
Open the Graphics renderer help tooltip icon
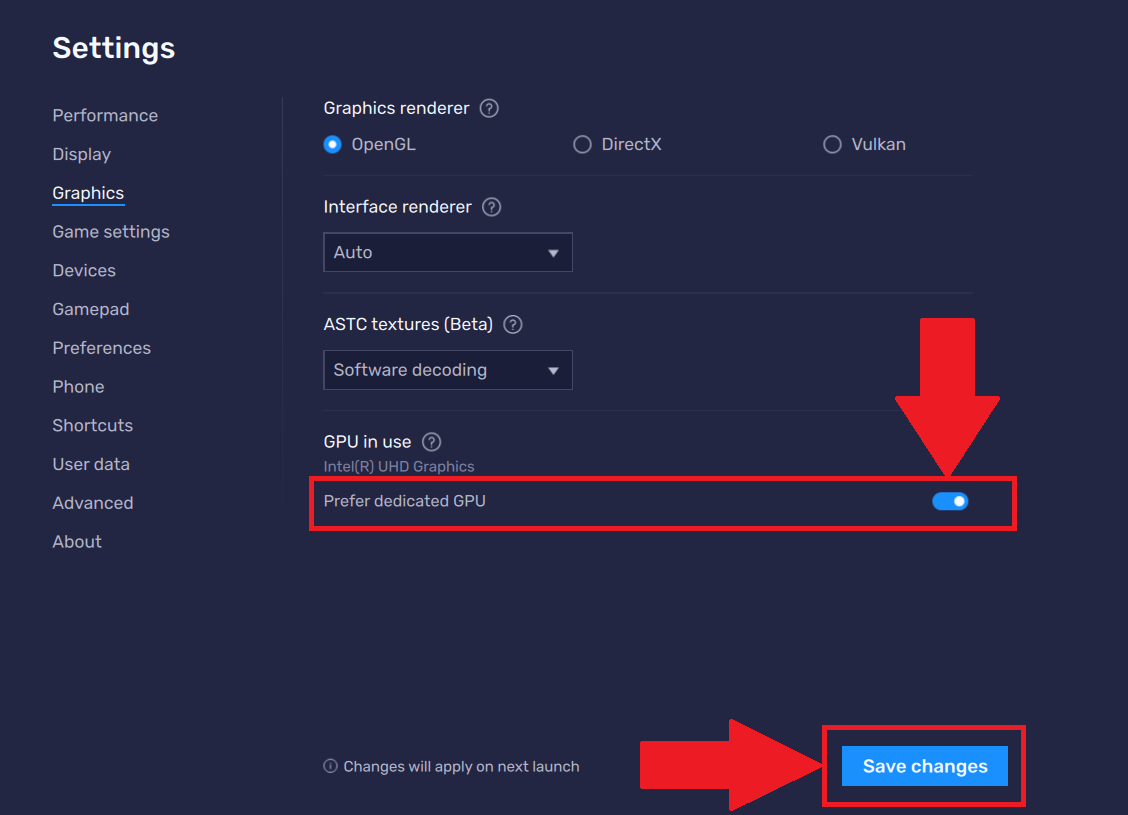[x=489, y=108]
